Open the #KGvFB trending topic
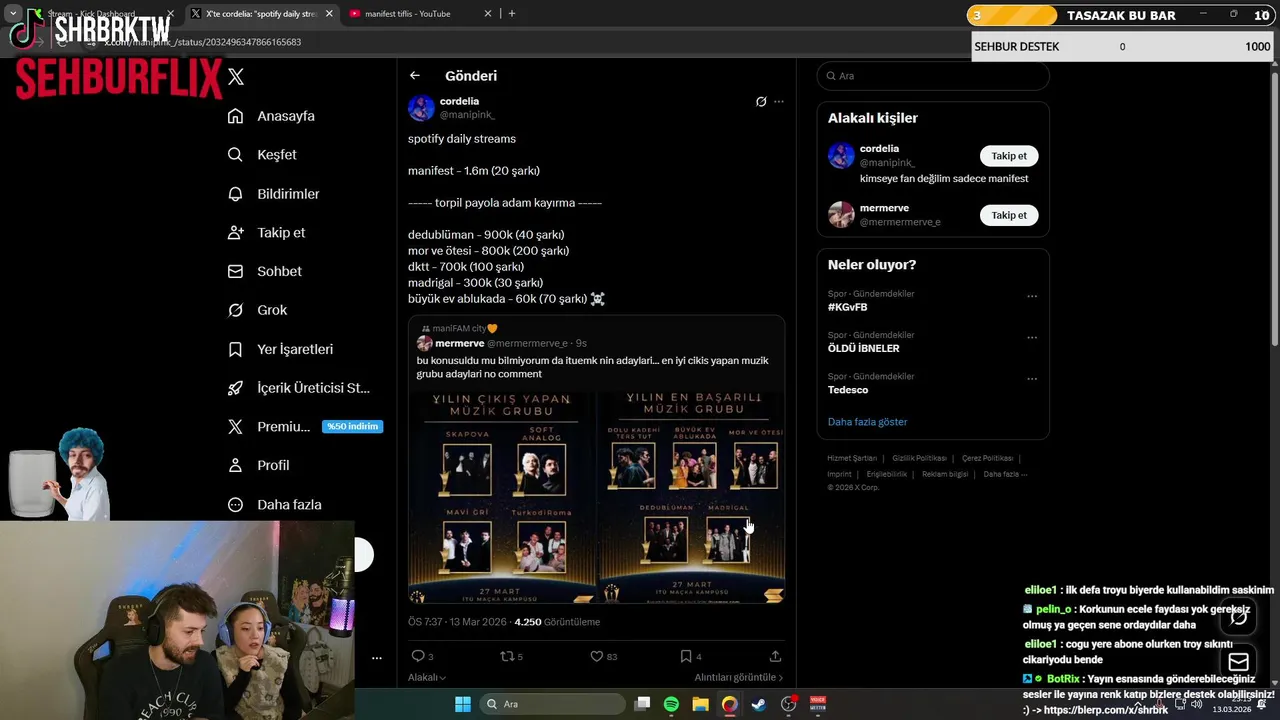 pyautogui.click(x=847, y=308)
